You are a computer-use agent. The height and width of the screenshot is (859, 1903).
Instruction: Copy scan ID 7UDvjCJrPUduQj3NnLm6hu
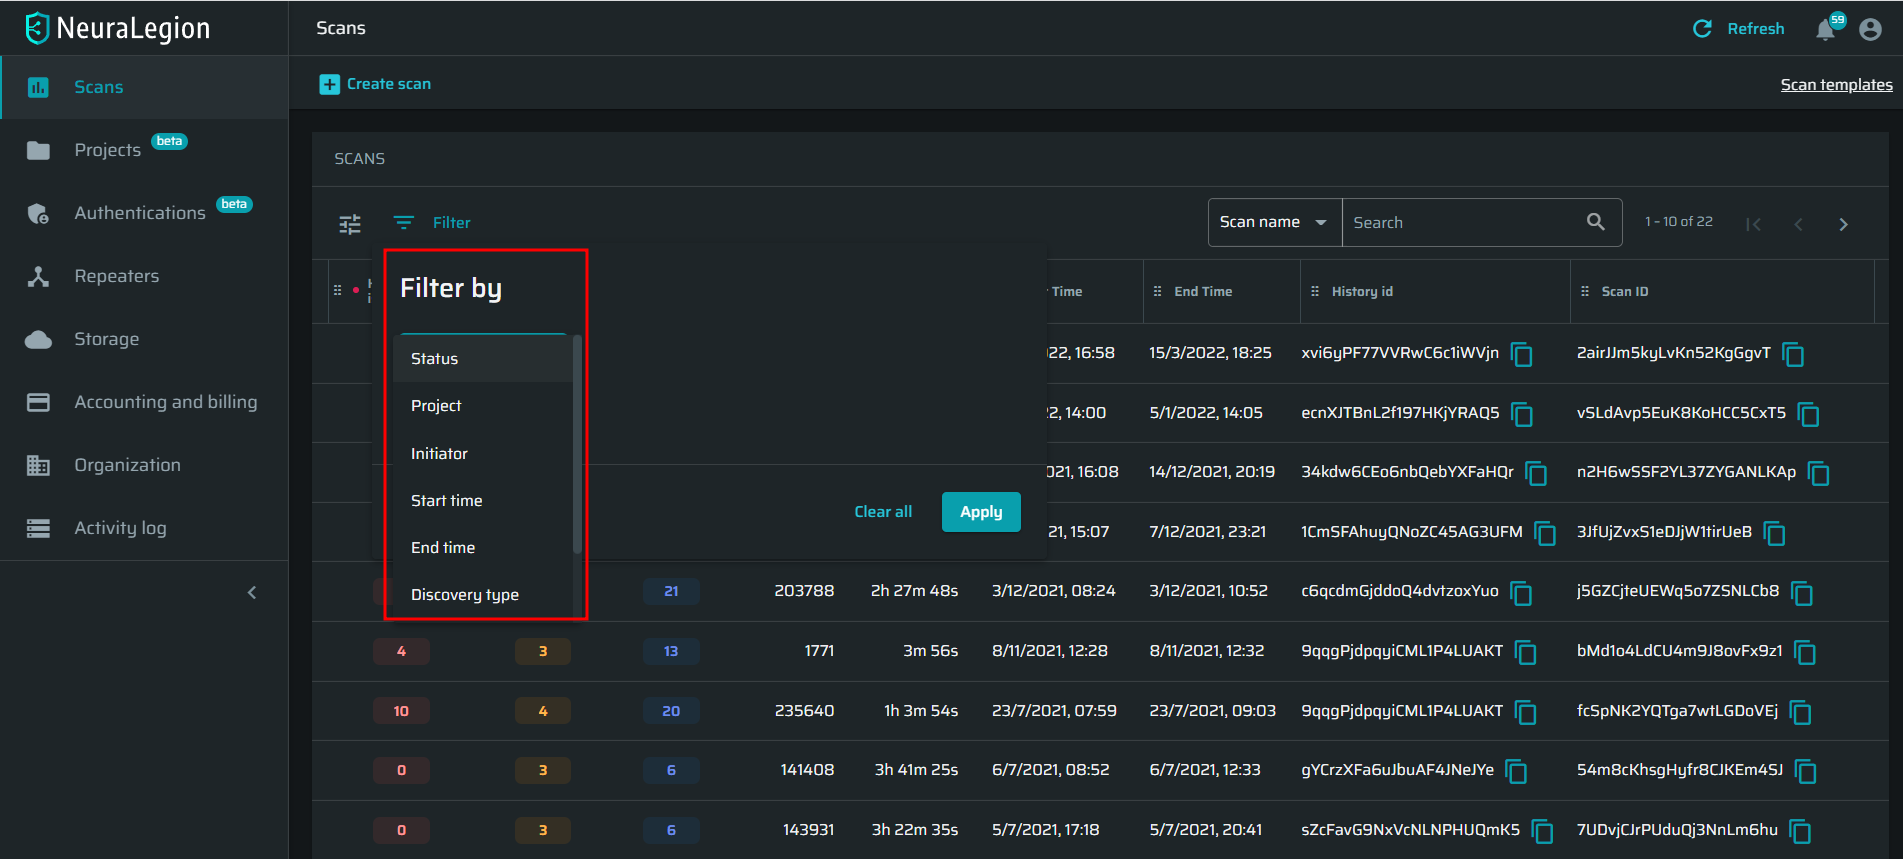(1800, 831)
